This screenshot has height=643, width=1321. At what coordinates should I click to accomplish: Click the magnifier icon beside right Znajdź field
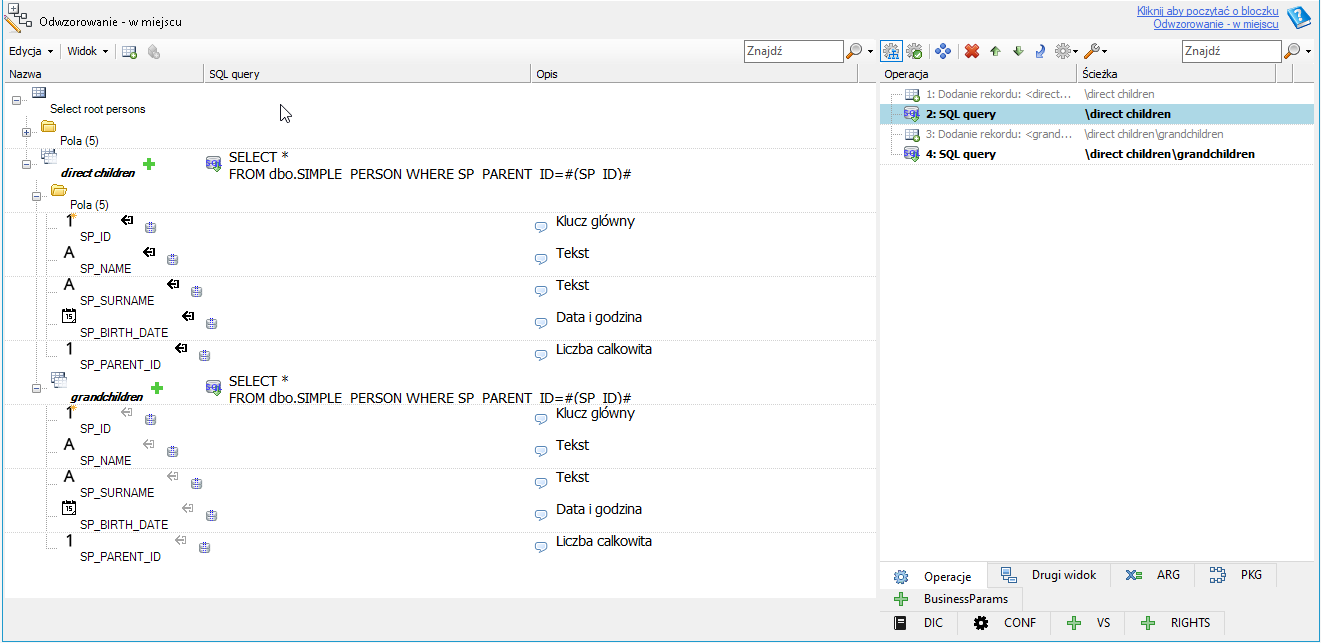(x=1293, y=51)
